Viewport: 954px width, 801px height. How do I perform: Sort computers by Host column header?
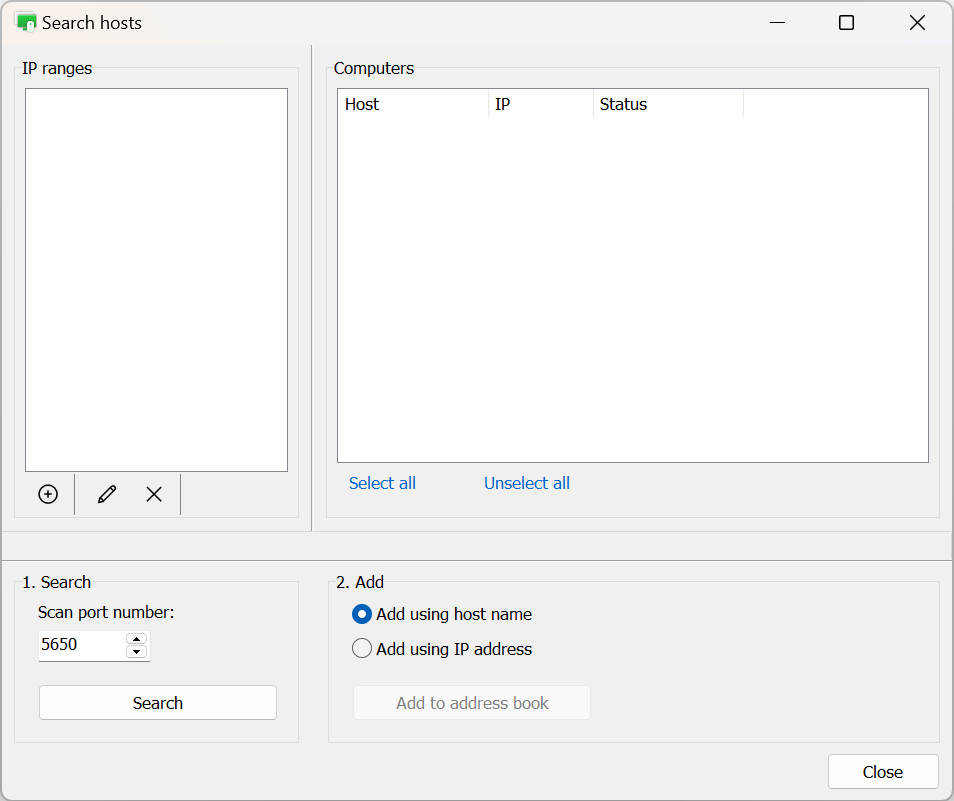[x=414, y=104]
